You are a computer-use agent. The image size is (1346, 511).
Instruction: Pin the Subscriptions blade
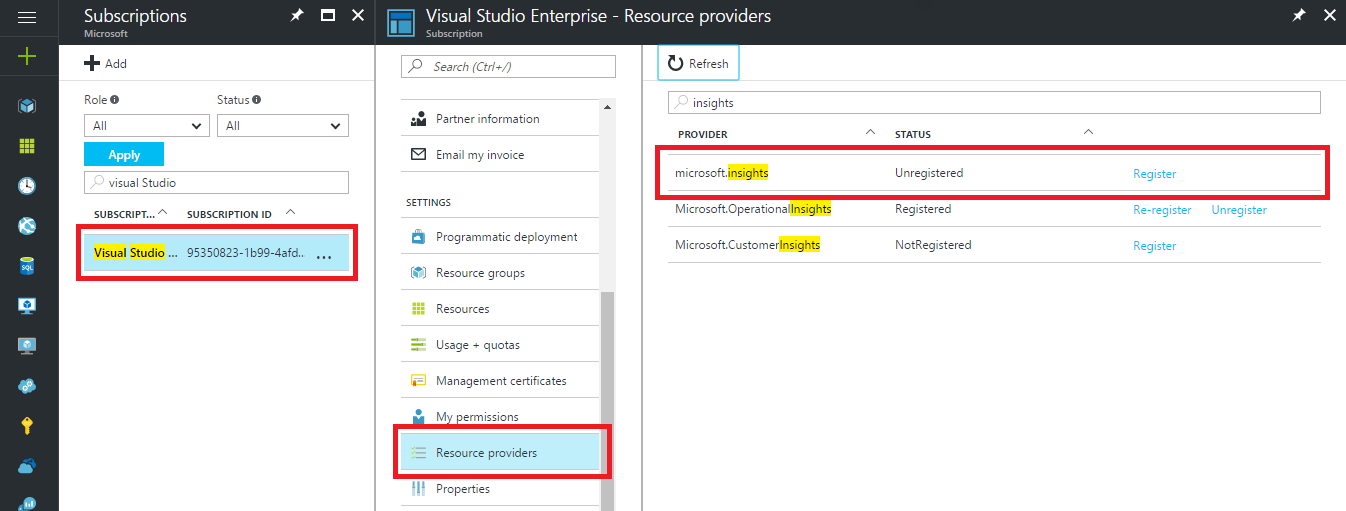297,16
